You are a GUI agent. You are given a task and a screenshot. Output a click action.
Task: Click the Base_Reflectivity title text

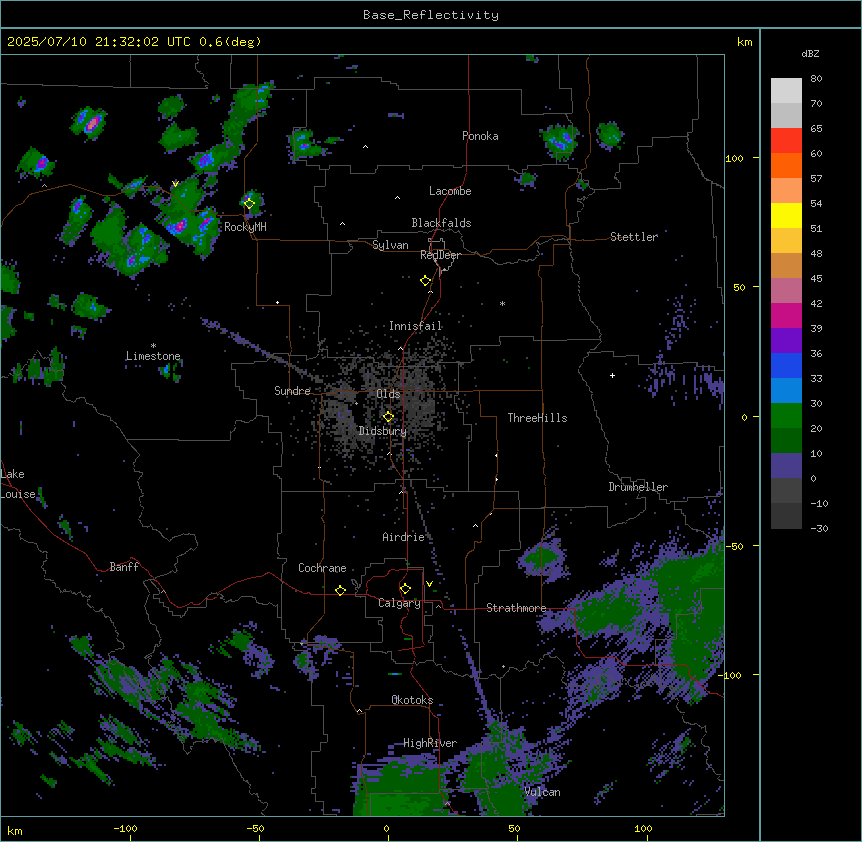coord(431,15)
